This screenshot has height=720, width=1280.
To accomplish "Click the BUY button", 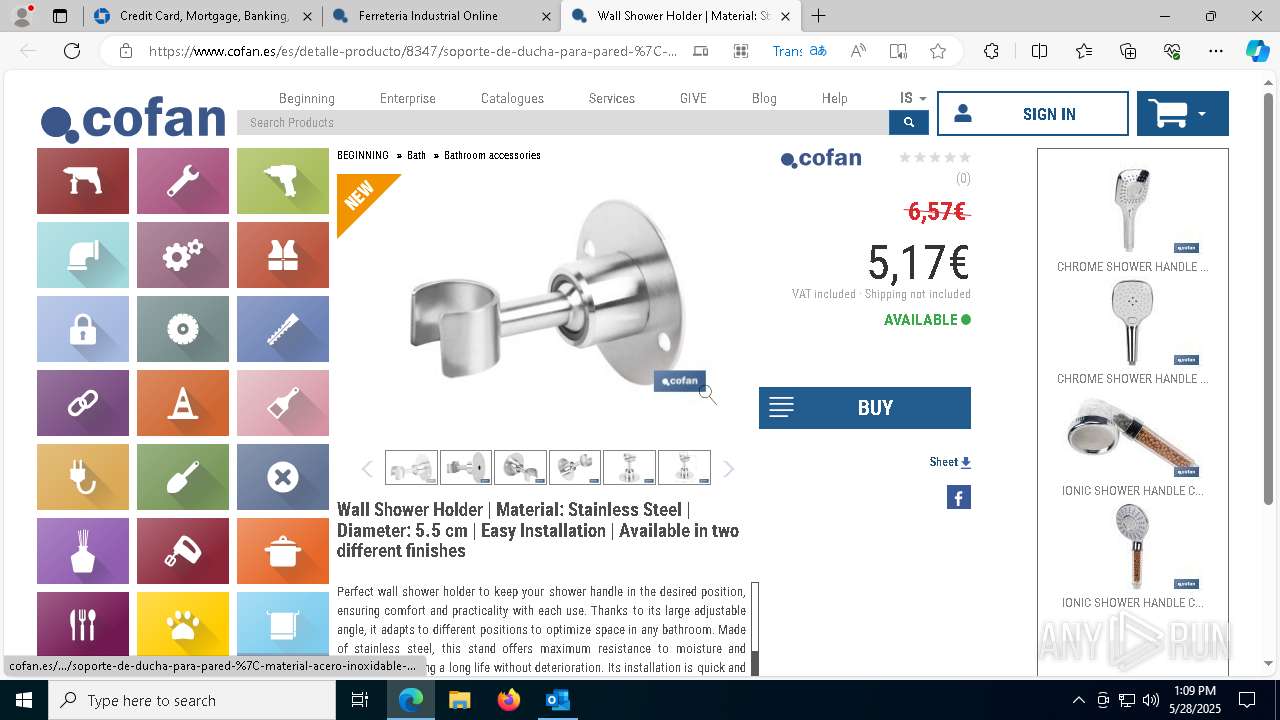I will click(x=864, y=408).
